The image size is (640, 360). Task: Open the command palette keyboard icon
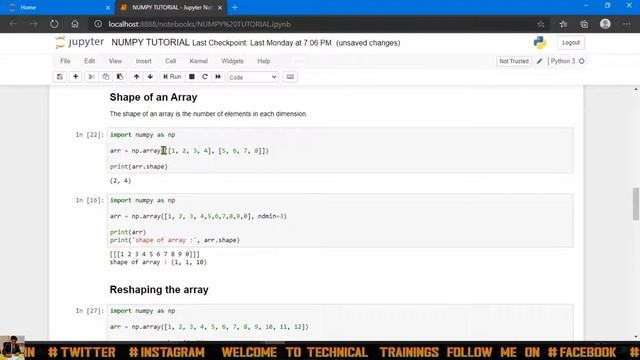(290, 77)
